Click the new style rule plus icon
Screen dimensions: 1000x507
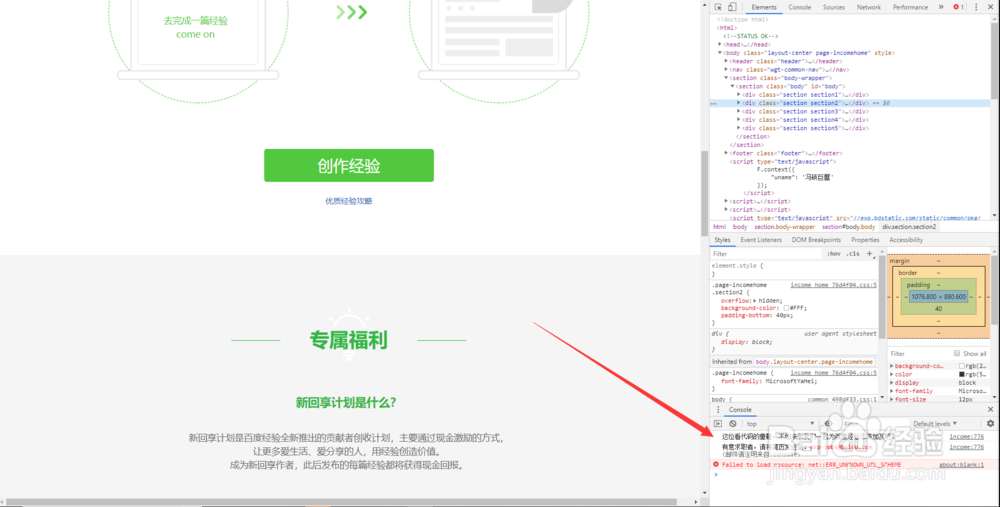pyautogui.click(x=869, y=254)
